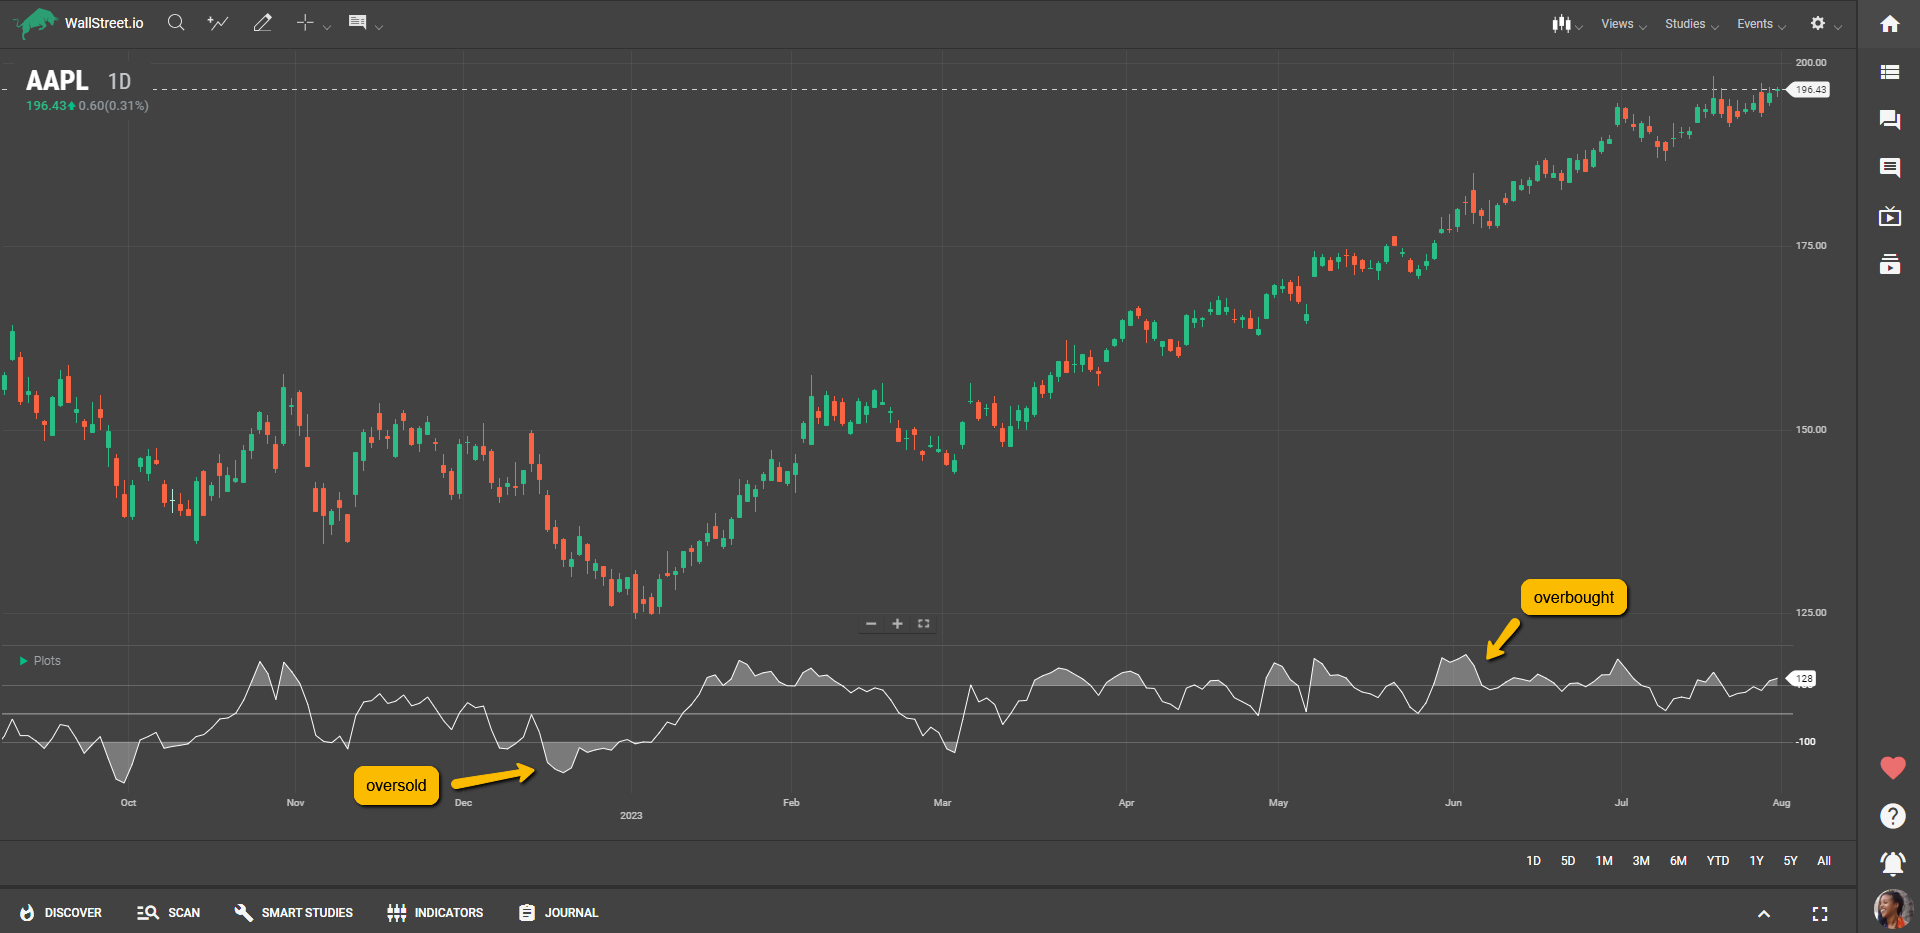Open the alerts bell icon

pyautogui.click(x=1892, y=862)
